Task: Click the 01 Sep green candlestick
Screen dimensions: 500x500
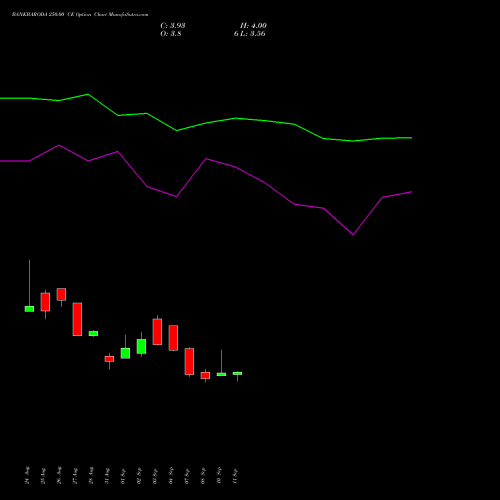Action: coord(125,353)
